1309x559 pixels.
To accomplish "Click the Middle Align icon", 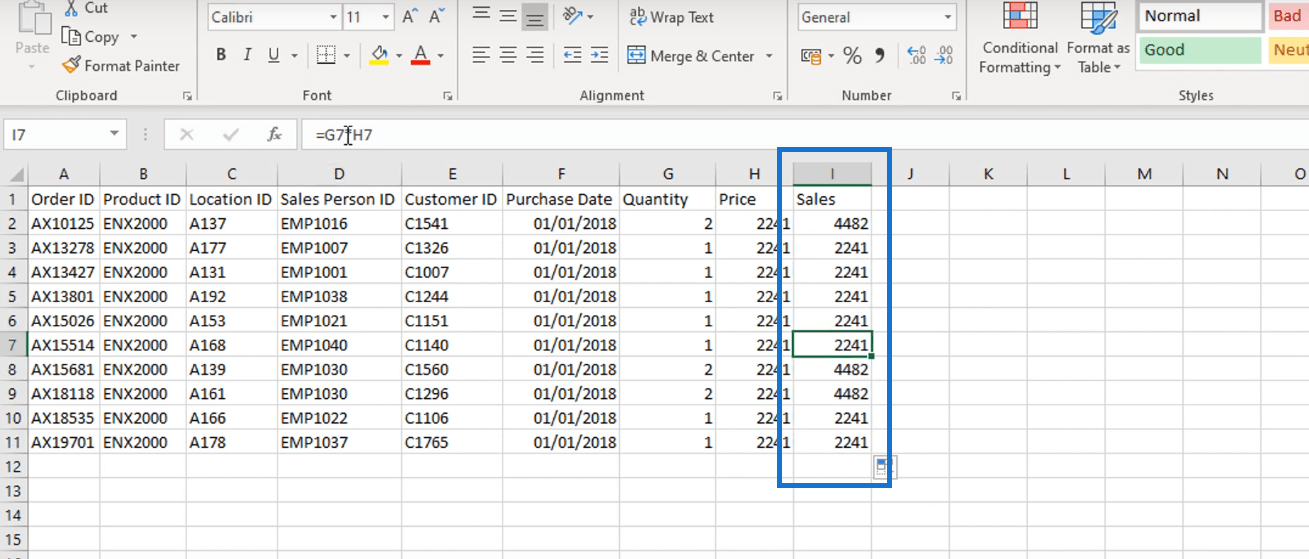I will (x=508, y=16).
